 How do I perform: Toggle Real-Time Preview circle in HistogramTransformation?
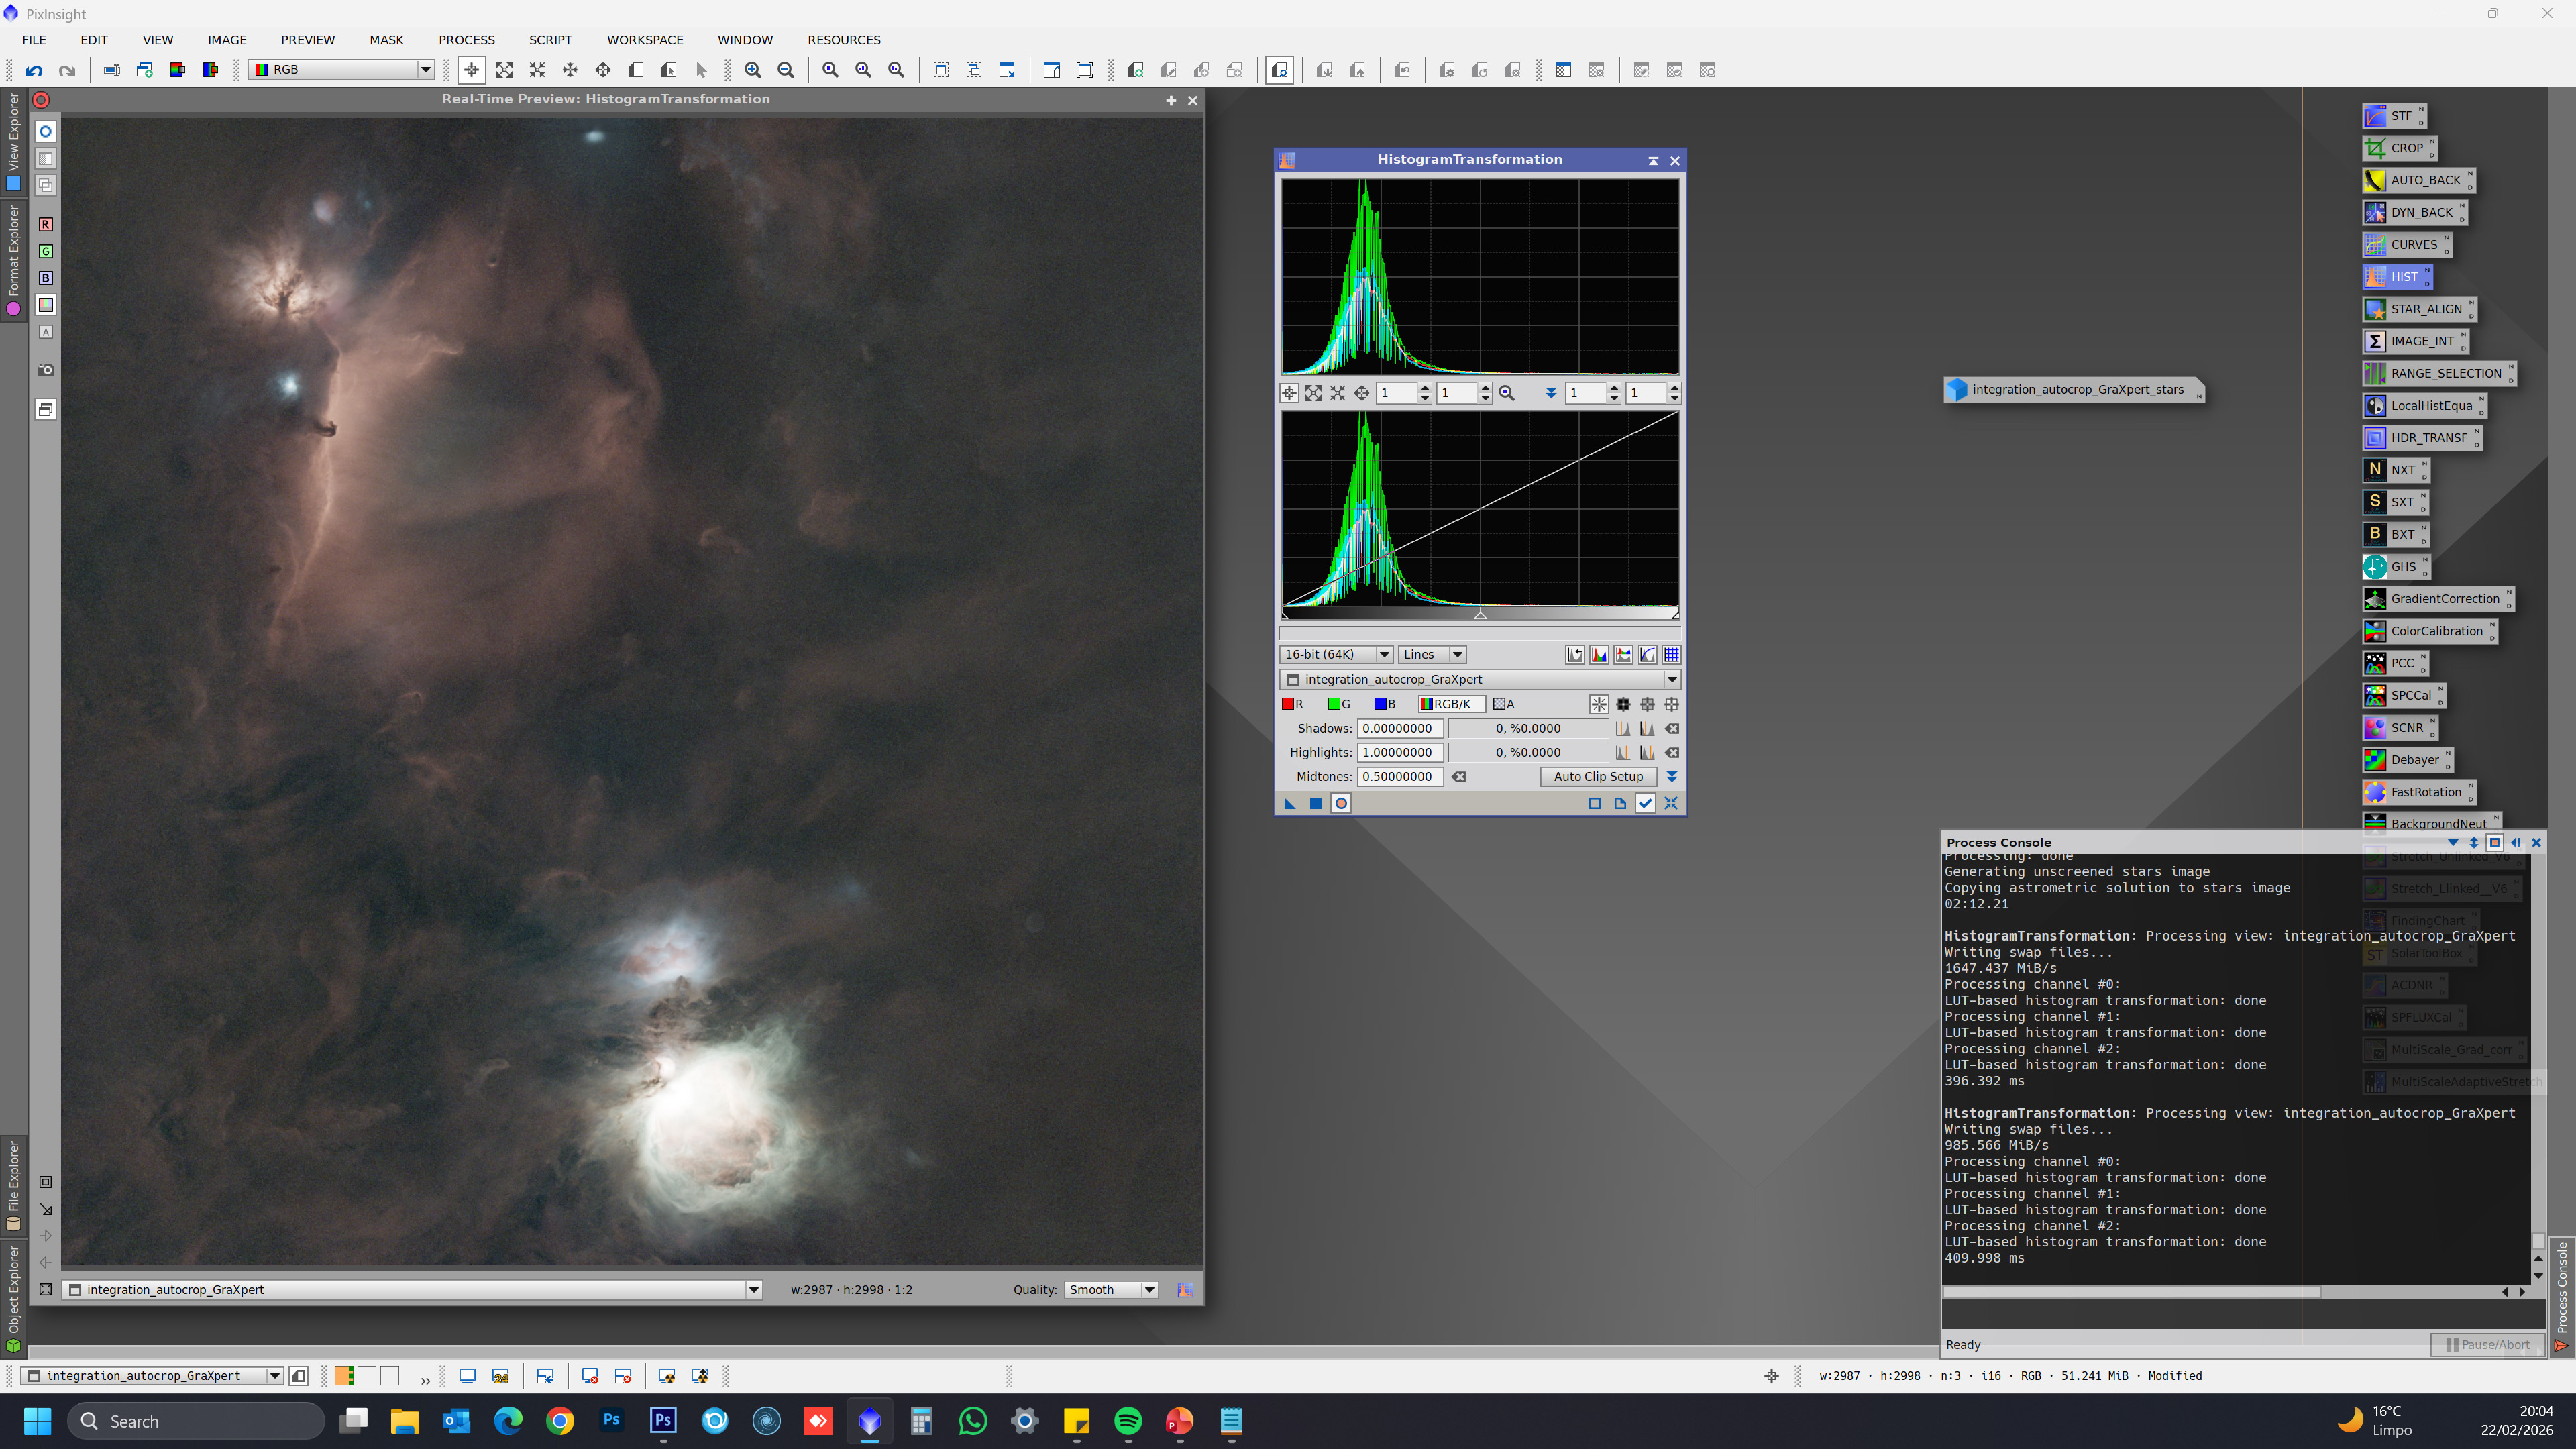[x=1341, y=803]
